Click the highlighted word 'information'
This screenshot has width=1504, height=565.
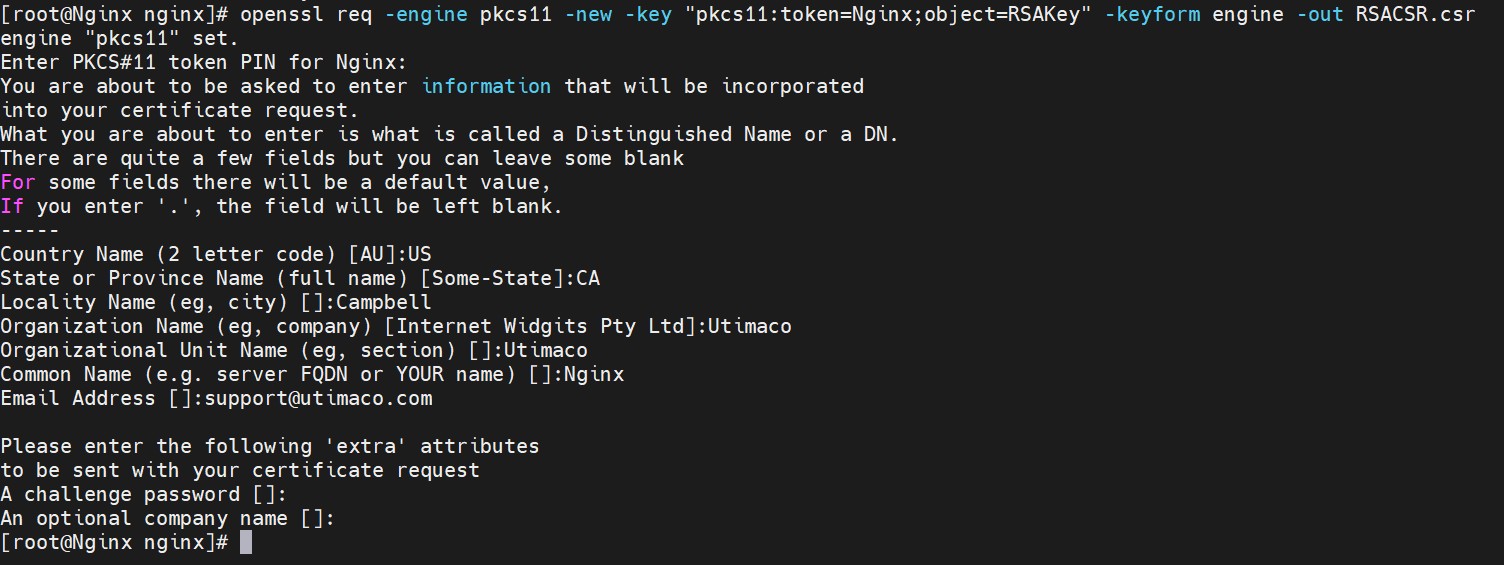click(x=487, y=87)
